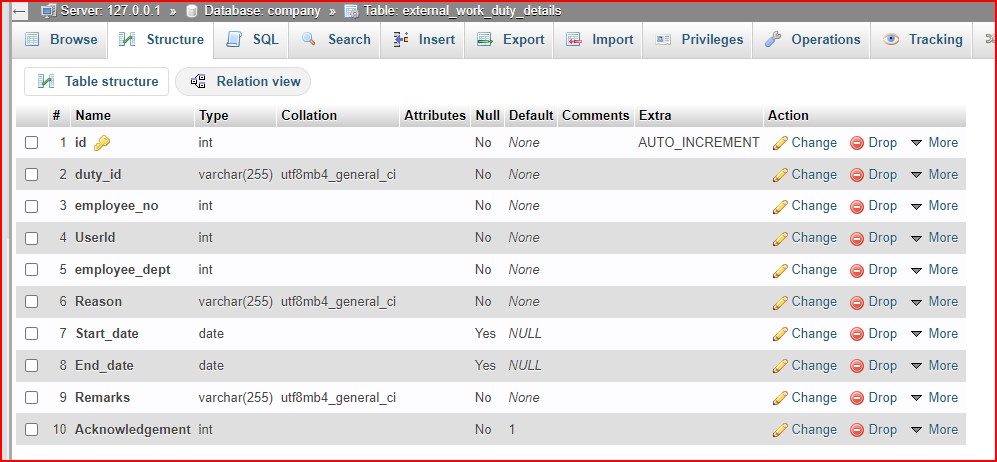Click the Relation view icon

198,81
